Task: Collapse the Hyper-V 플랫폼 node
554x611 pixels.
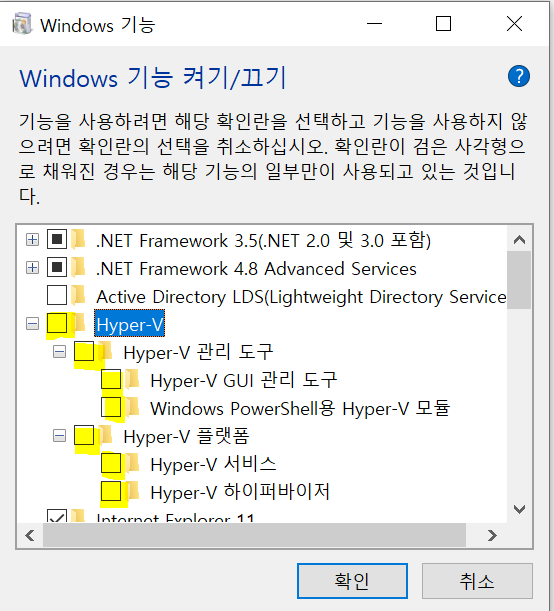Action: click(59, 436)
